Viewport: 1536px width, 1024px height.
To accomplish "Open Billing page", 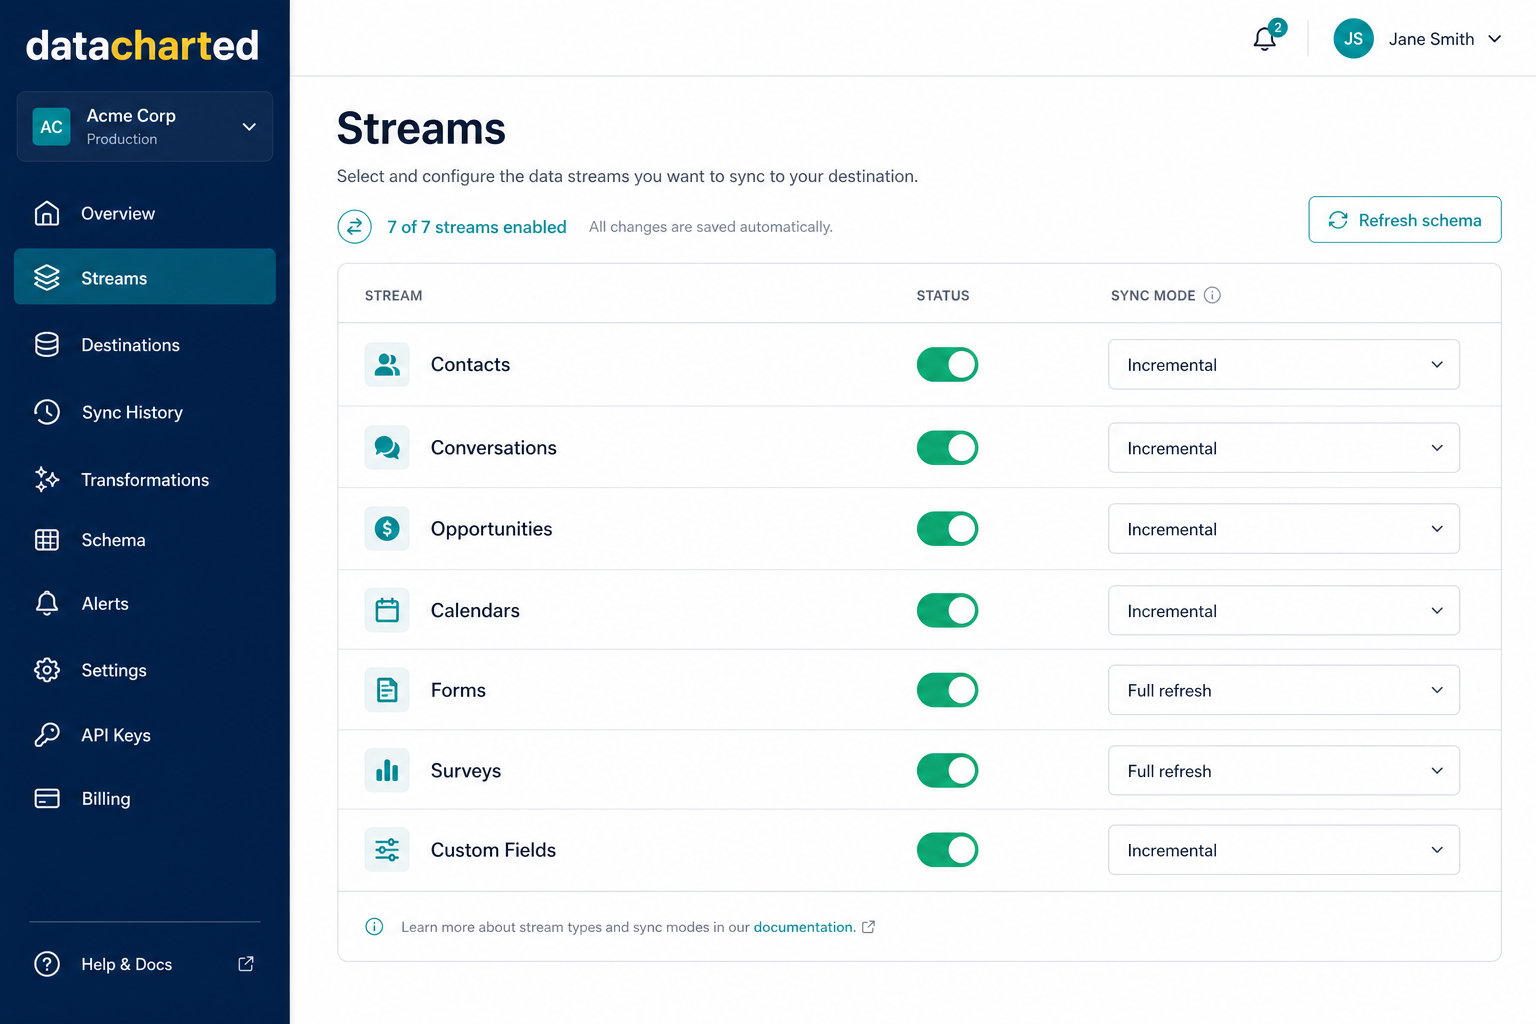I will [x=145, y=798].
